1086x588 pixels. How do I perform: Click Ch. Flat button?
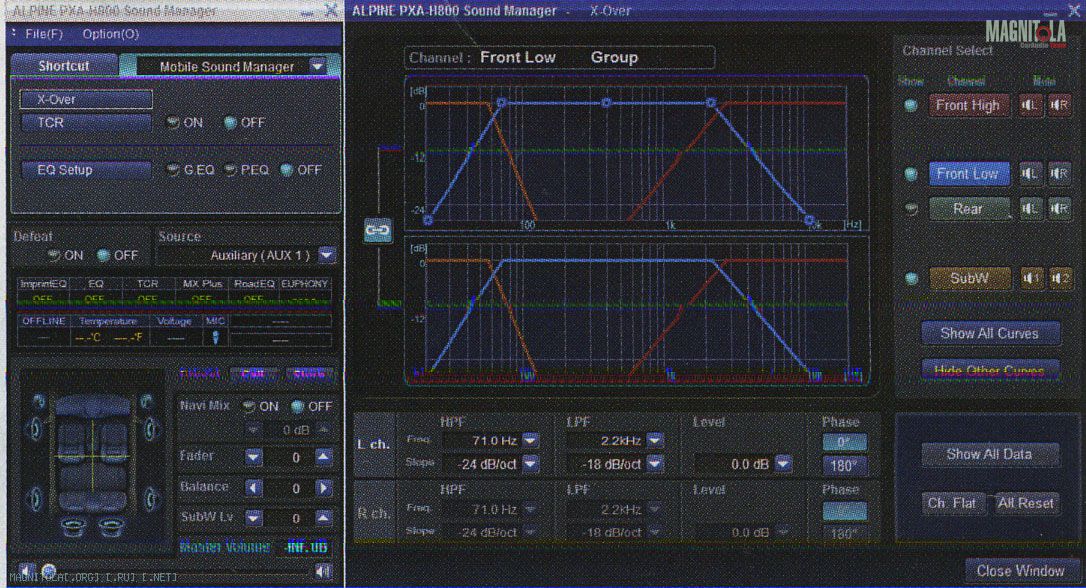tap(952, 504)
